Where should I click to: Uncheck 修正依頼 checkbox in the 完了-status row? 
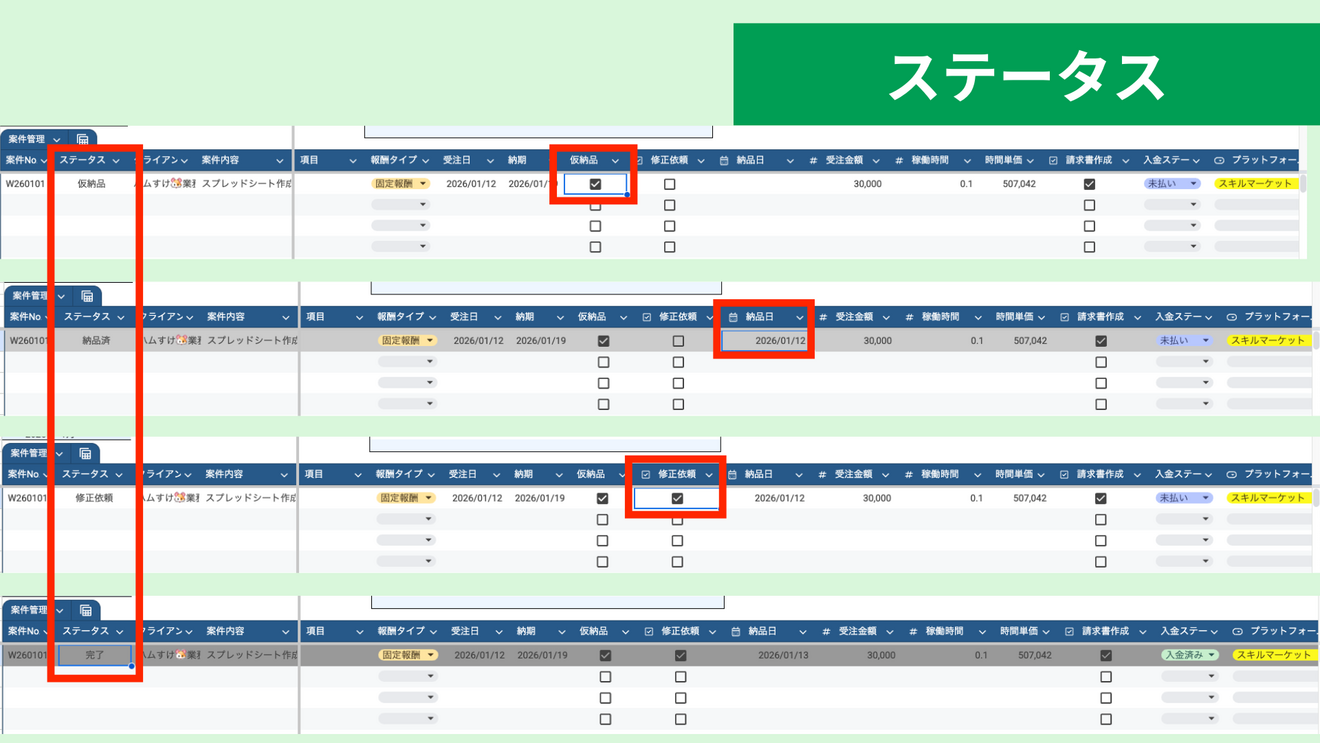click(x=680, y=656)
